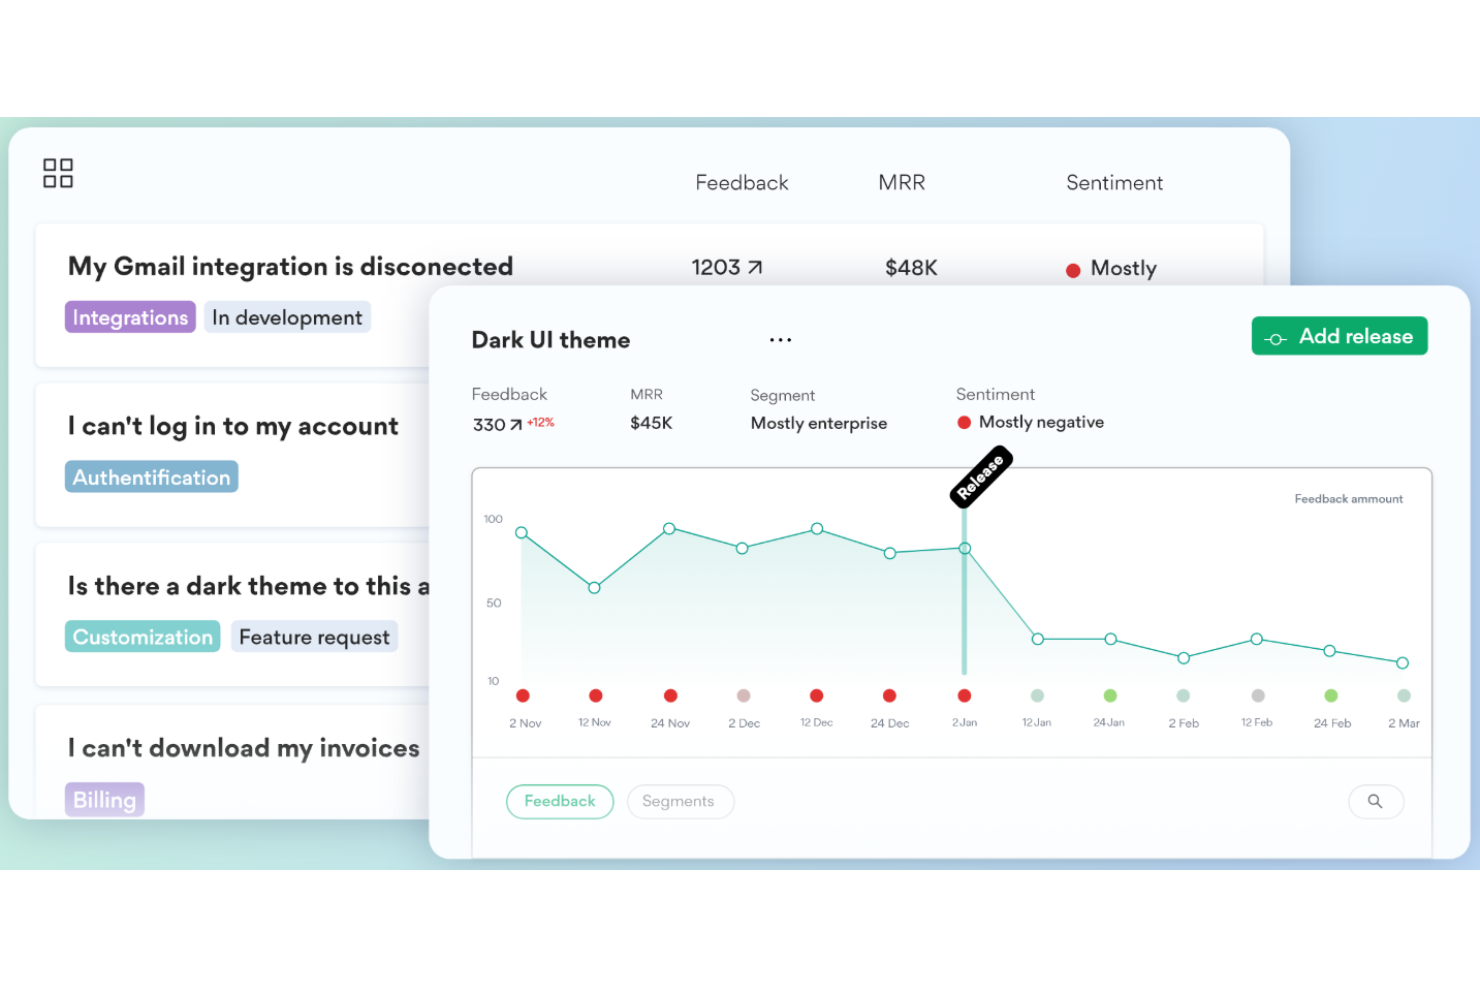Image resolution: width=1480 pixels, height=987 pixels.
Task: Click the apps grid icon top-left
Action: (x=57, y=172)
